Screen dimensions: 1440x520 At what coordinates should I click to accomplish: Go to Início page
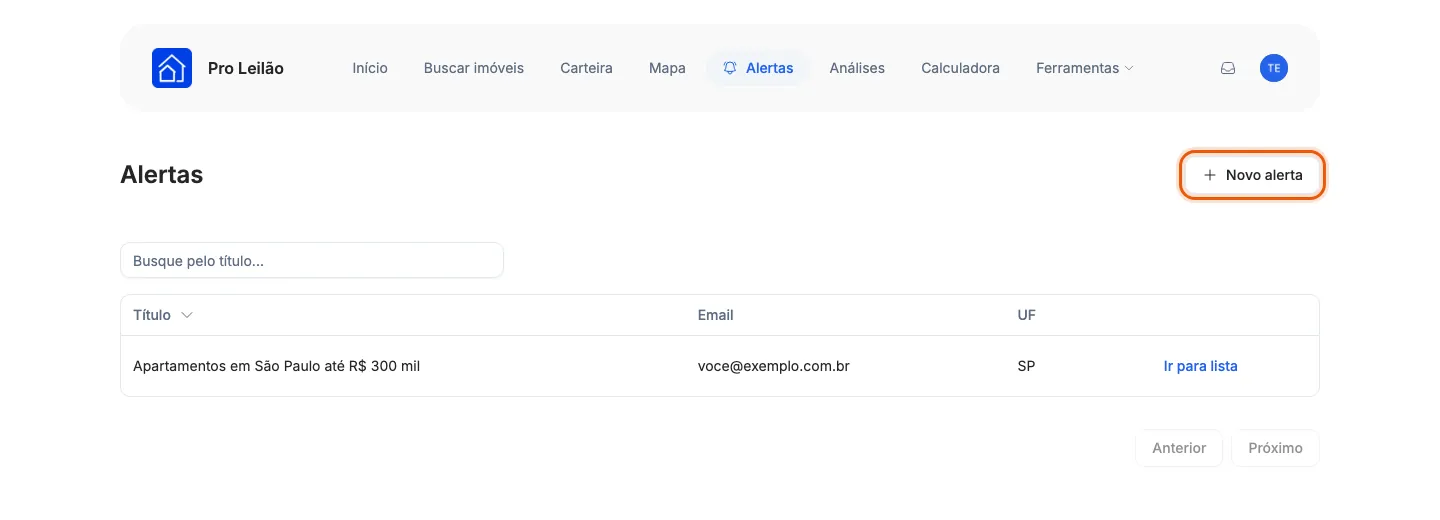pos(370,68)
